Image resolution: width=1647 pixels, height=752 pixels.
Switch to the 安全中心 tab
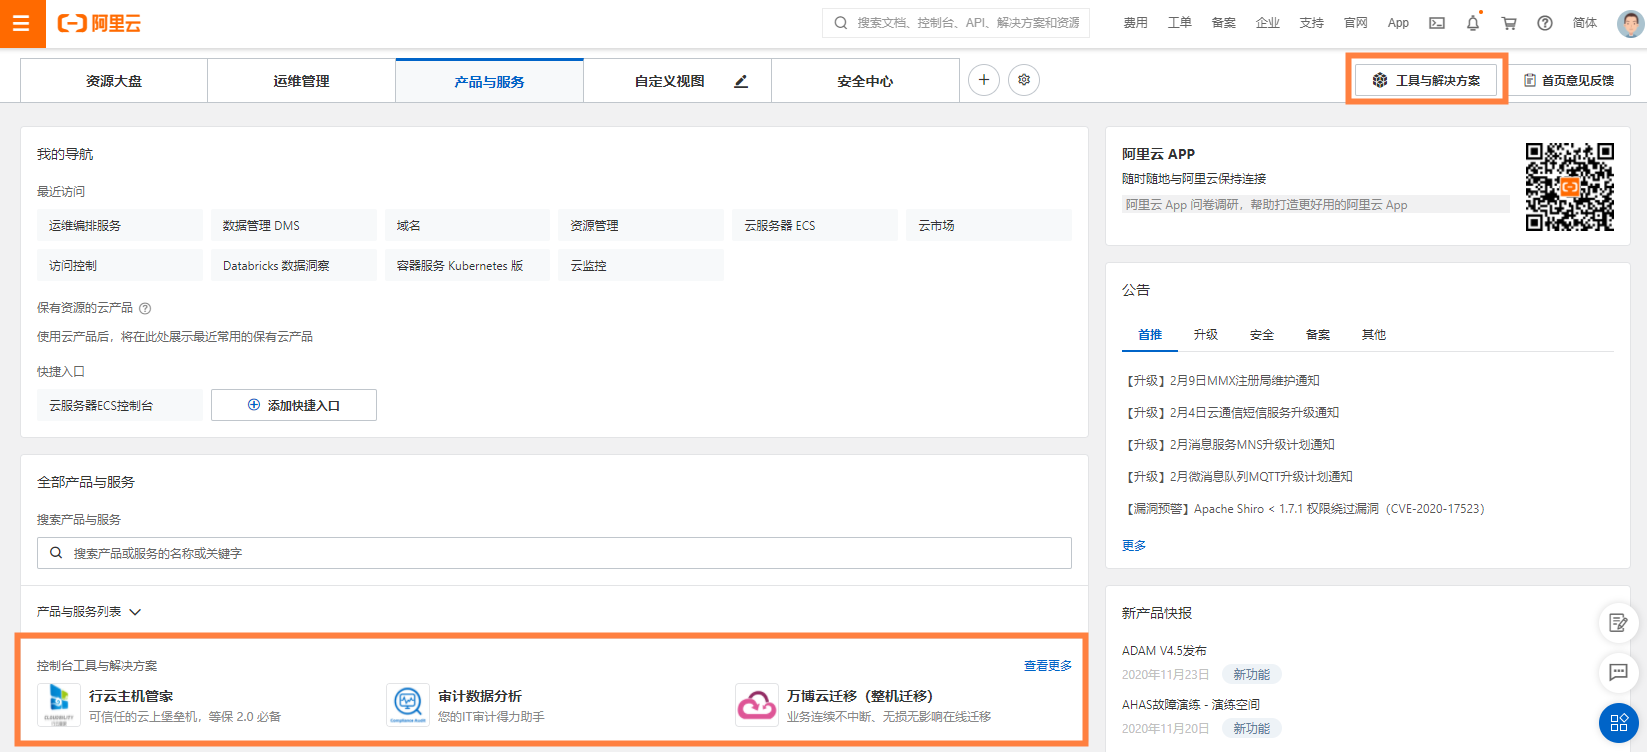tap(865, 81)
